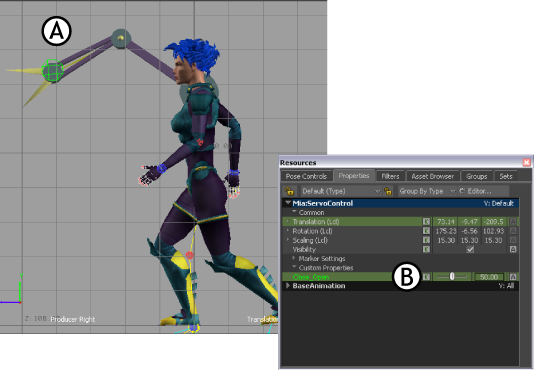Viewport: 534px width, 370px height.
Task: Click the axis gizmo in the viewport corner
Action: (12, 290)
